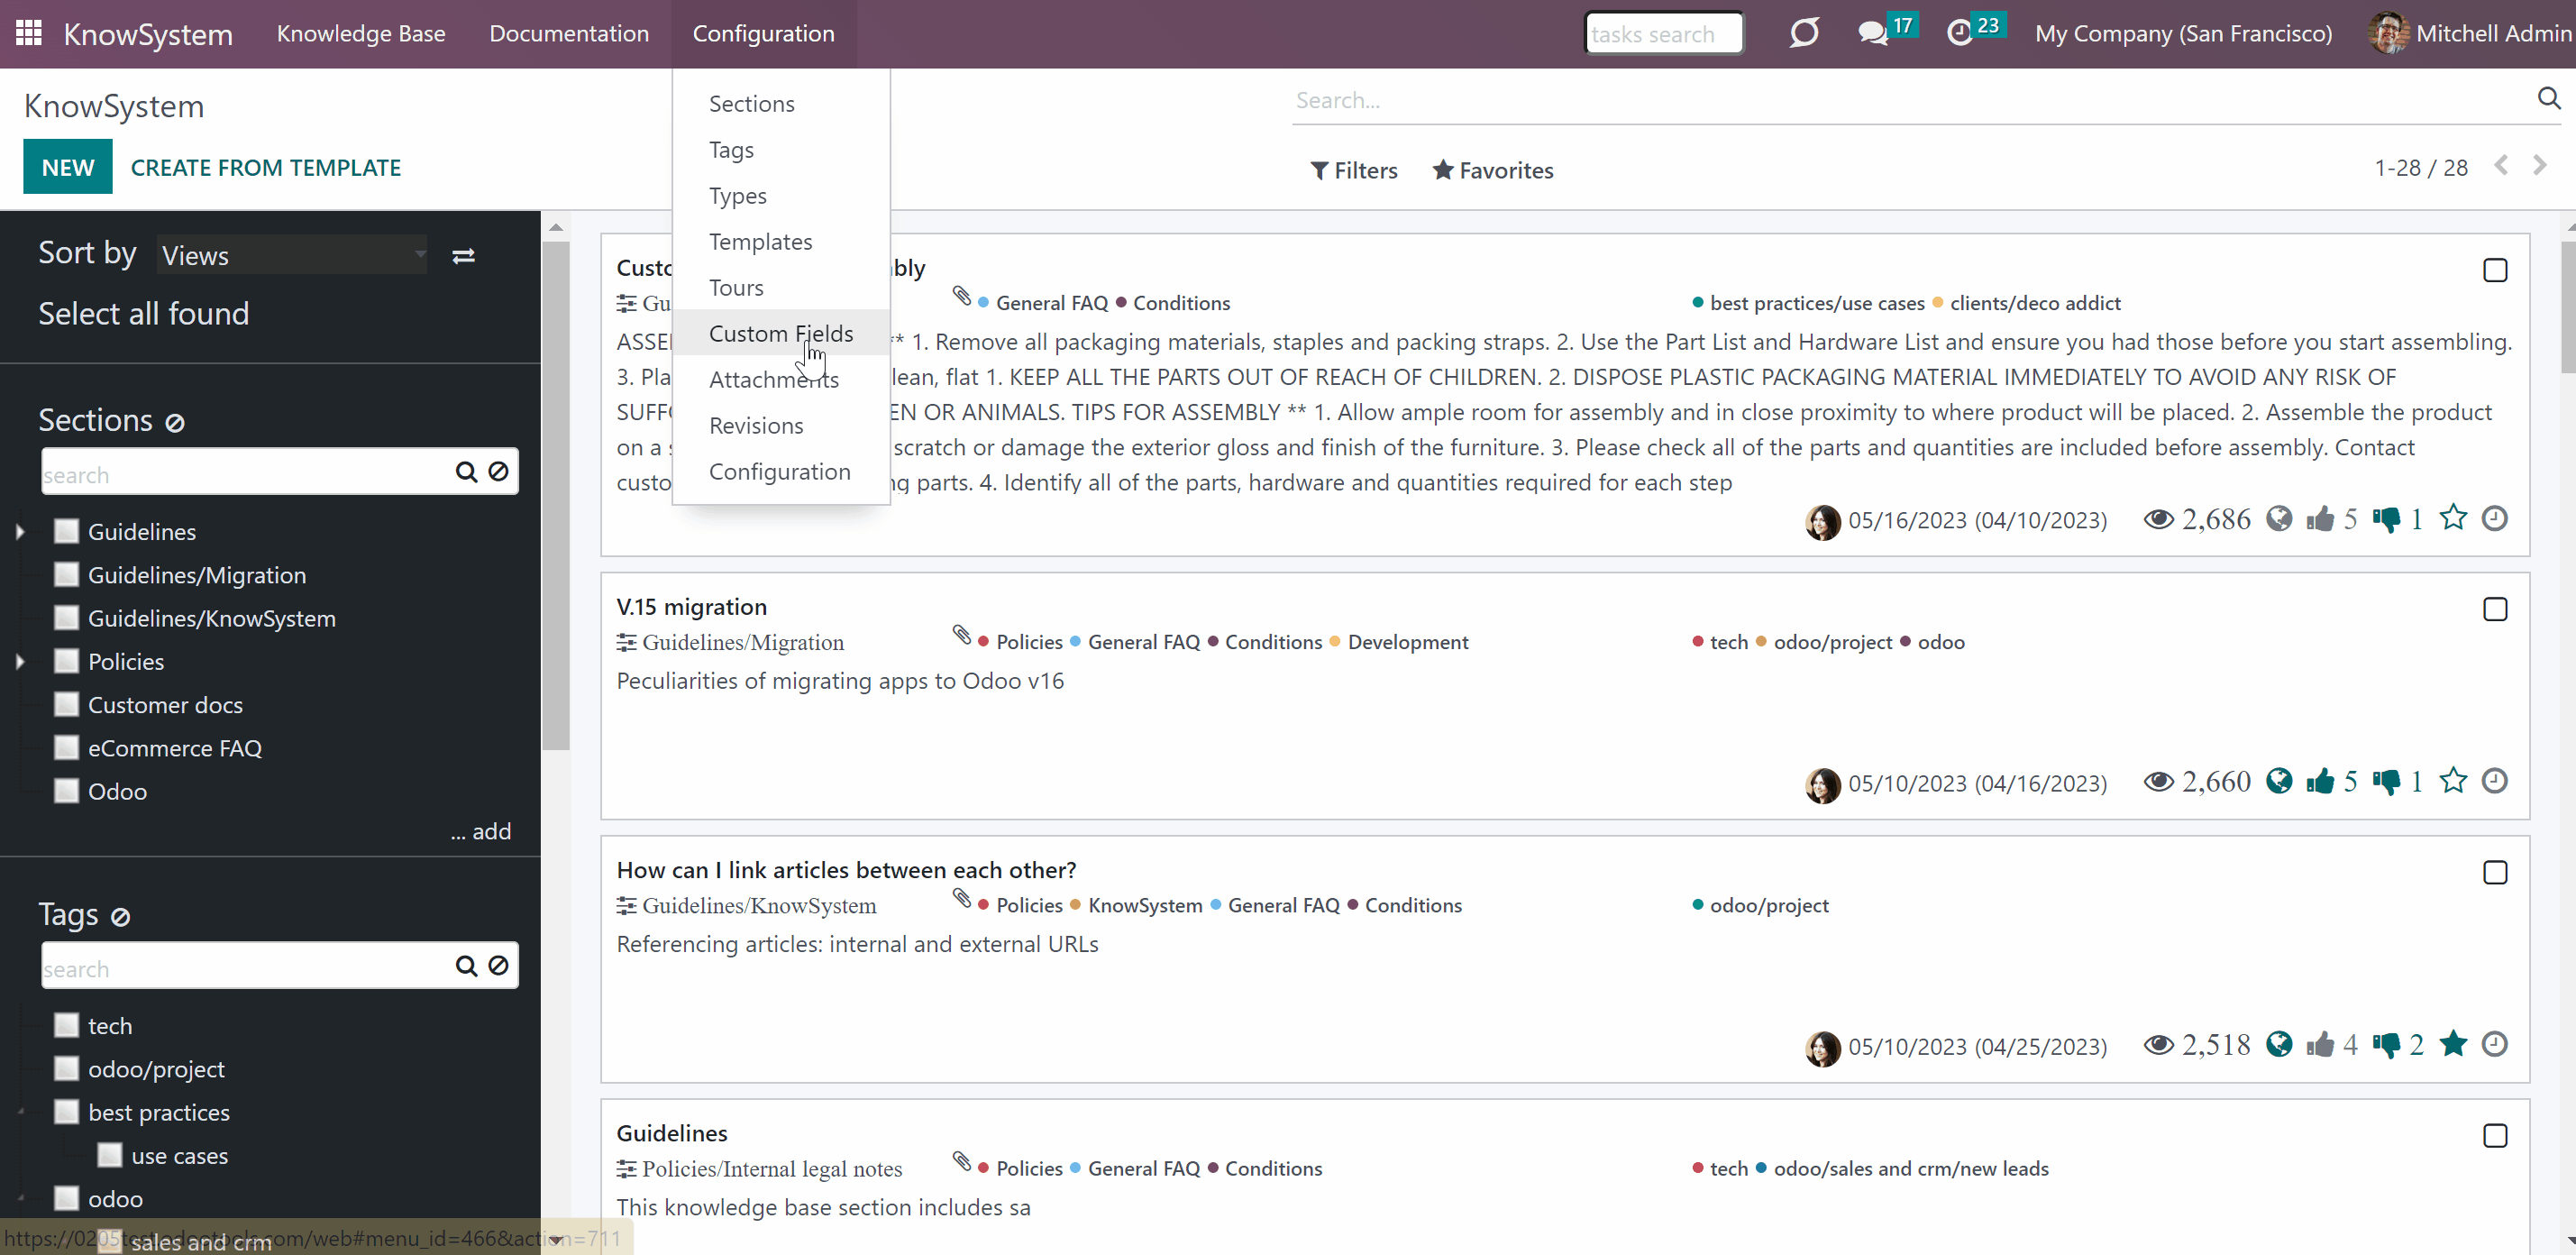Open the My Company (San Francisco) switcher
This screenshot has height=1255, width=2576.
[x=2183, y=33]
